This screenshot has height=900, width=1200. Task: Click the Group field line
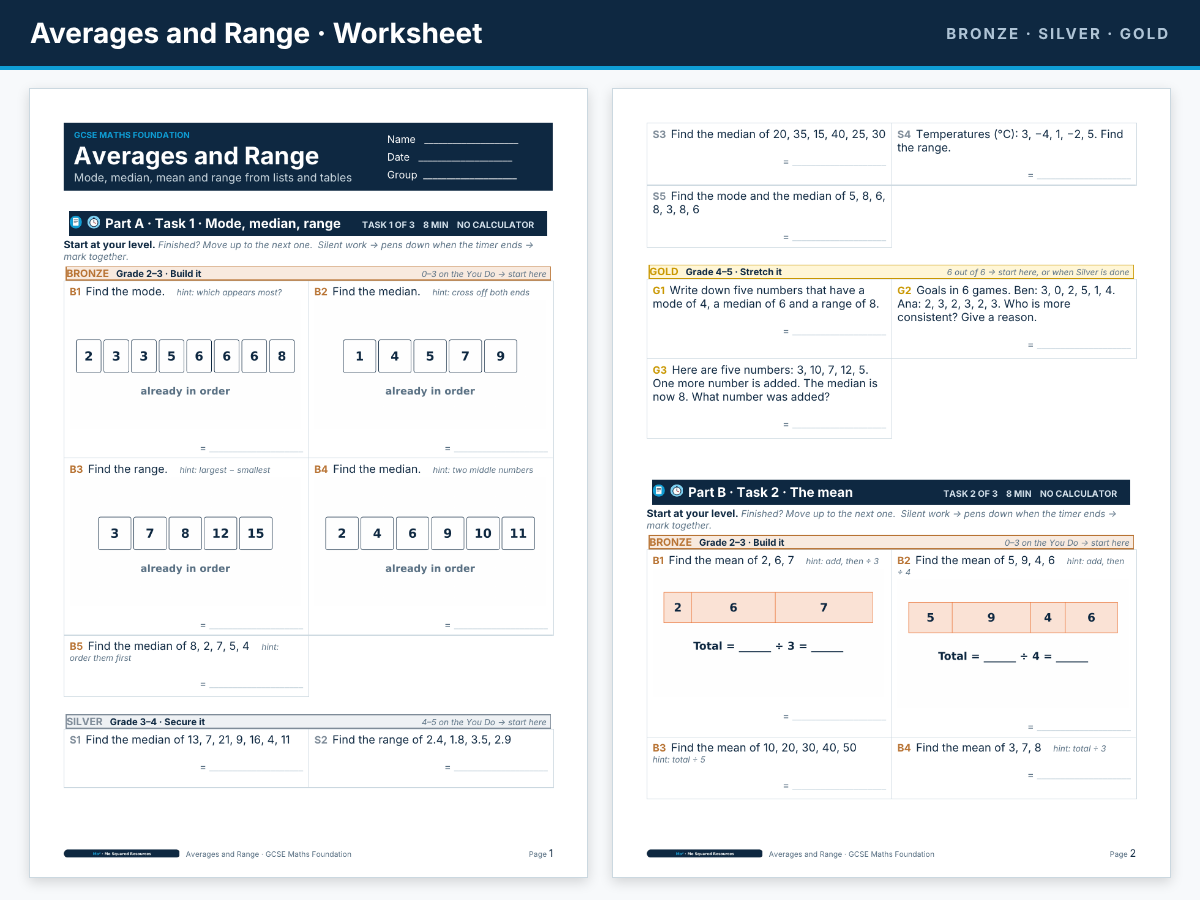coord(470,178)
